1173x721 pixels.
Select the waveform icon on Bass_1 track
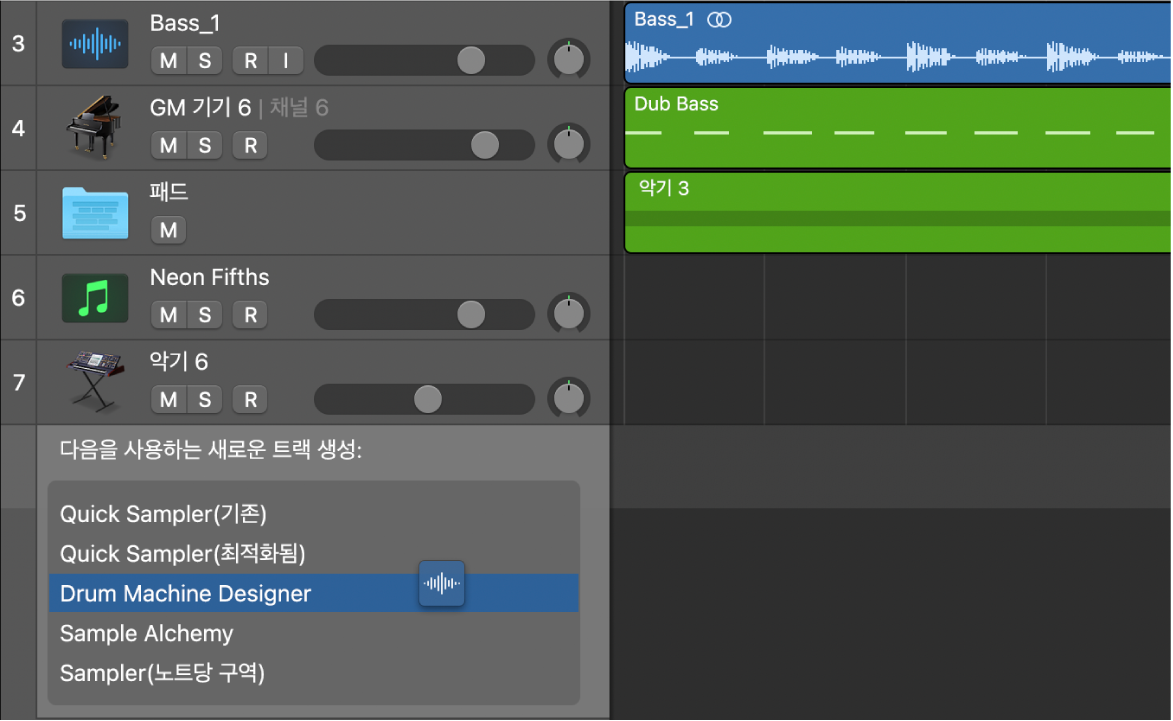click(x=95, y=43)
